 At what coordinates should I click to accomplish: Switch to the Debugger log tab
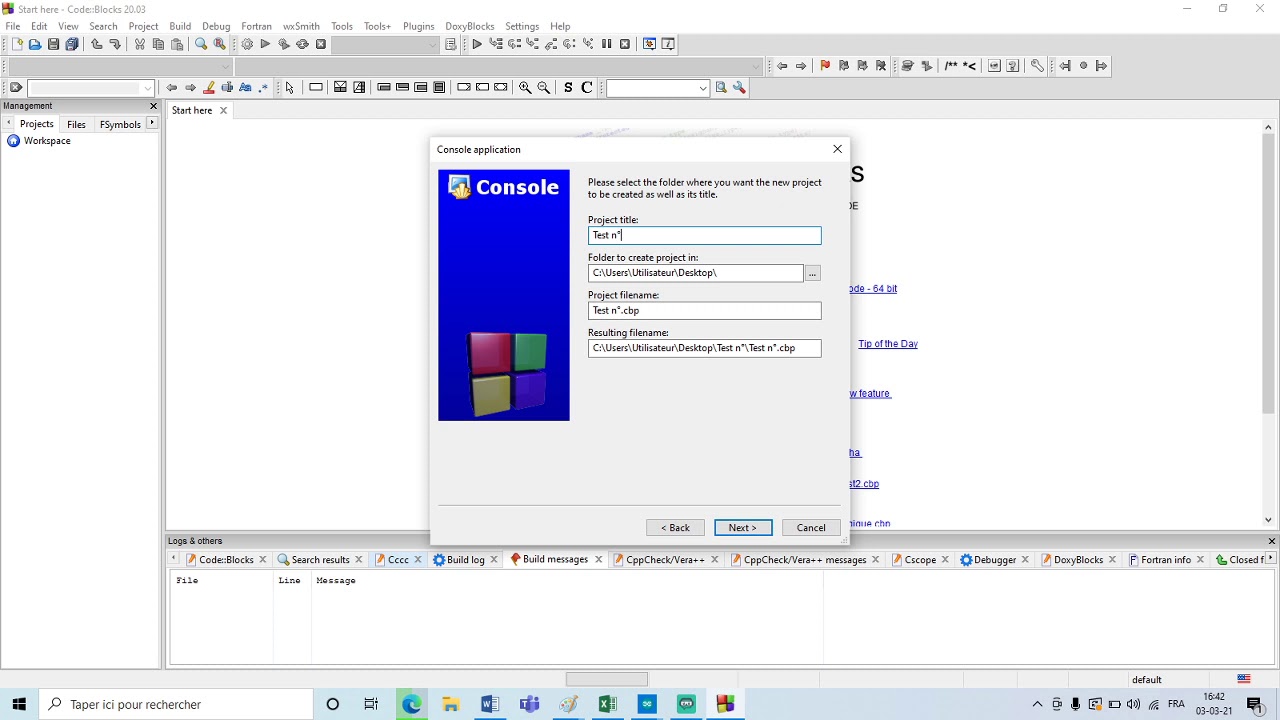[x=995, y=560]
